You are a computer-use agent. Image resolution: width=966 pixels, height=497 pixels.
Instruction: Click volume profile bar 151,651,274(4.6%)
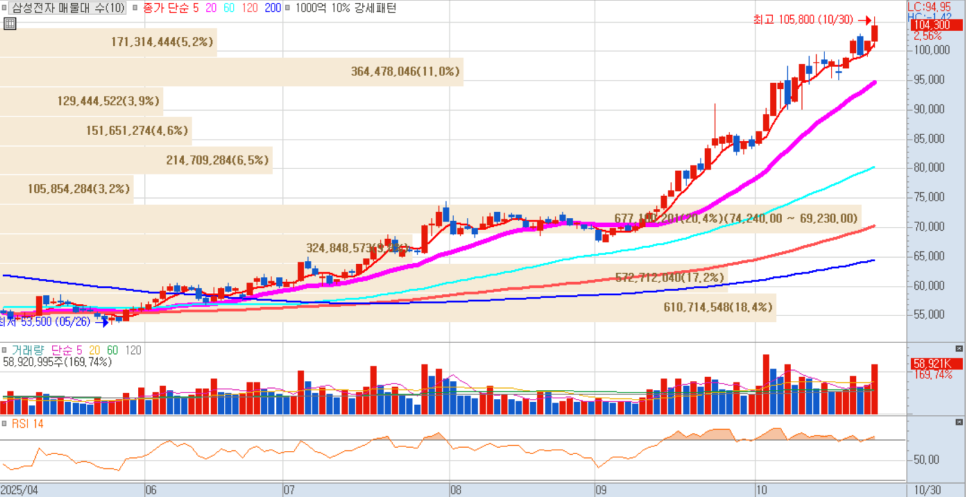pyautogui.click(x=95, y=131)
